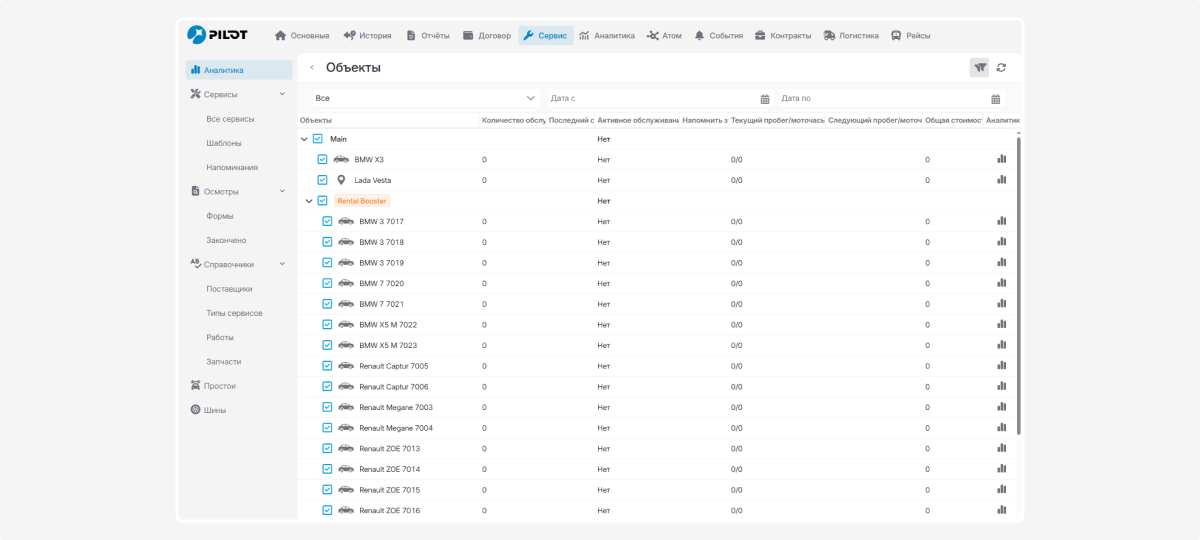Toggle the Main group checkbox
1200x540 pixels.
point(318,139)
